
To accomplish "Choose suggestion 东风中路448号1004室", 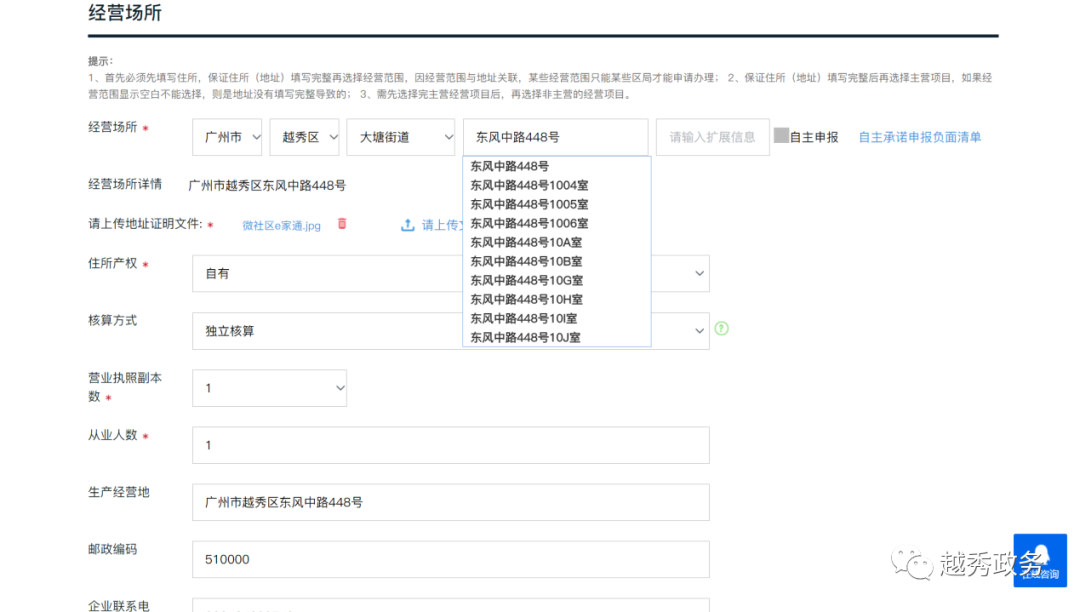I will (529, 185).
